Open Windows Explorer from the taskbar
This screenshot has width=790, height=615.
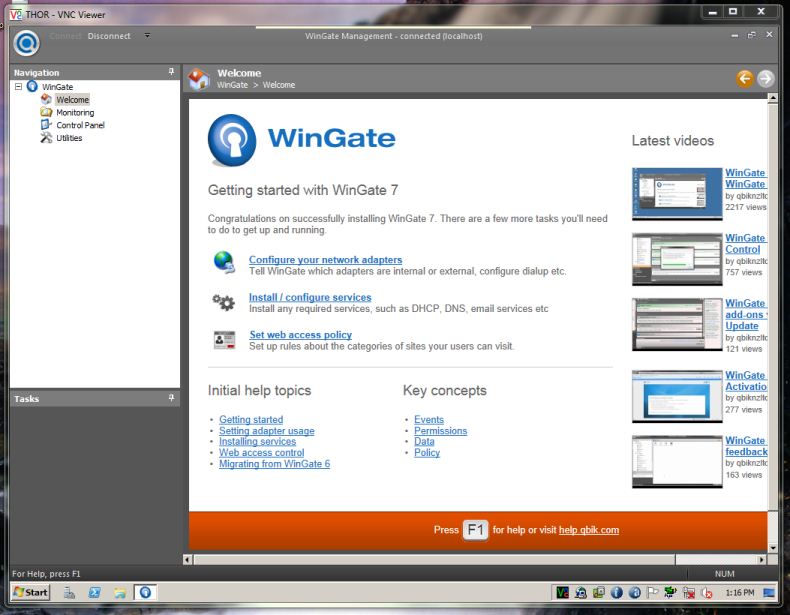[119, 593]
